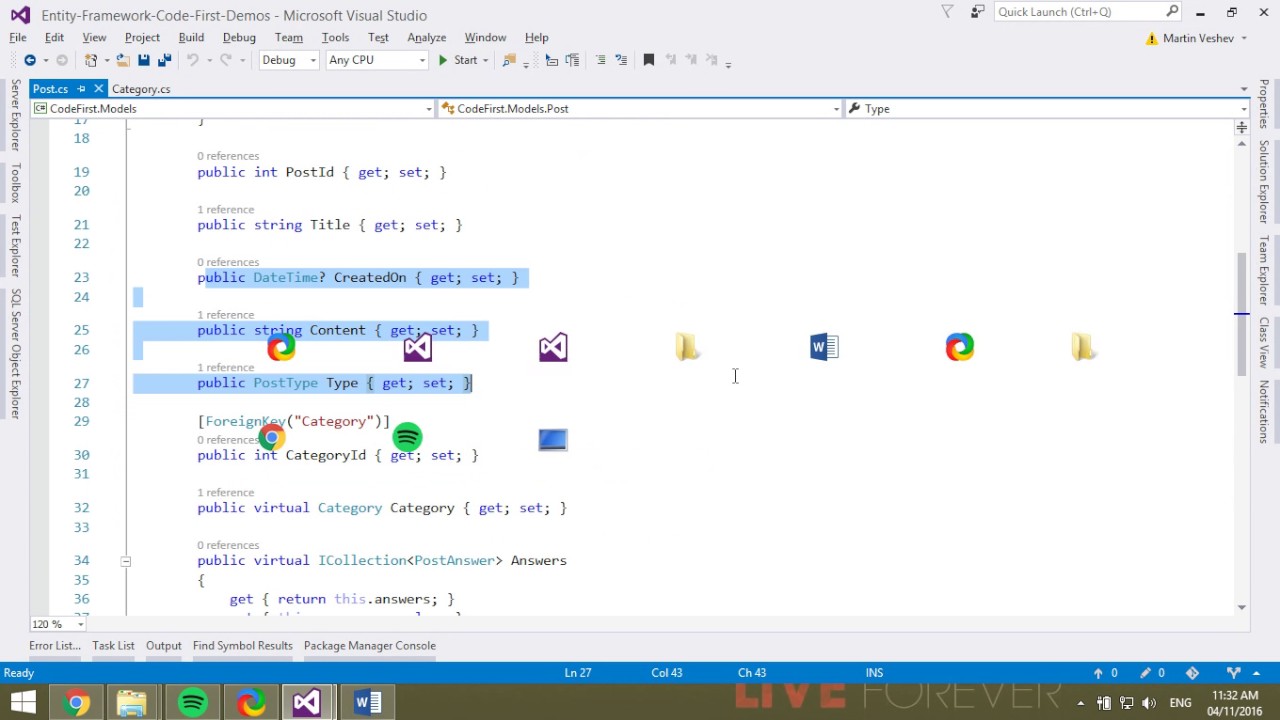This screenshot has height=720, width=1280.
Task: Click the volume icon in system tray
Action: tap(1149, 703)
